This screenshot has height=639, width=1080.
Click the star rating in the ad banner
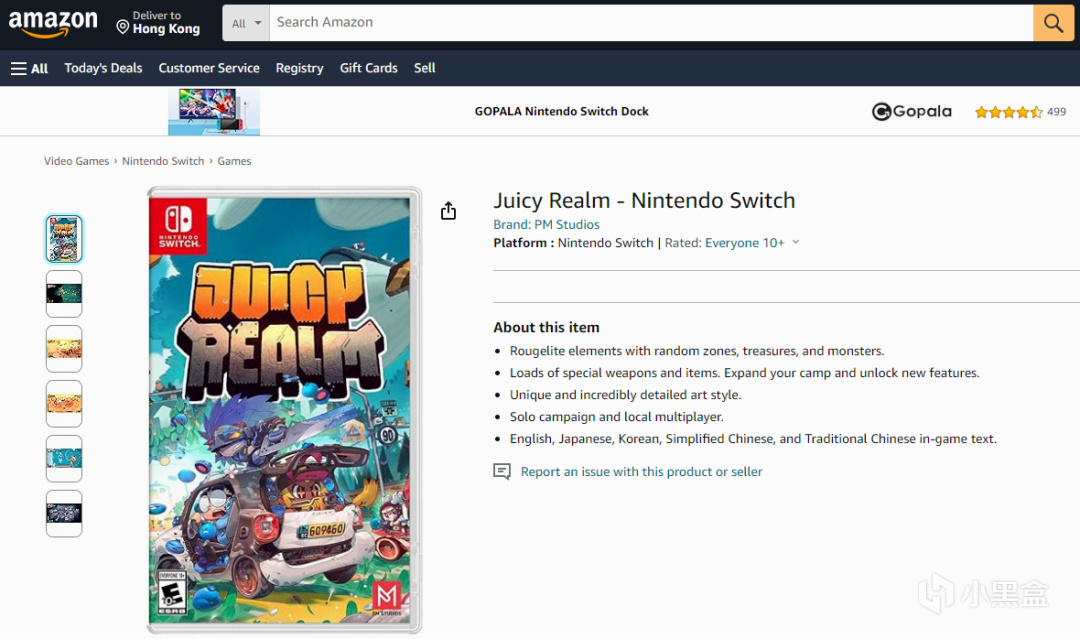(x=1008, y=112)
